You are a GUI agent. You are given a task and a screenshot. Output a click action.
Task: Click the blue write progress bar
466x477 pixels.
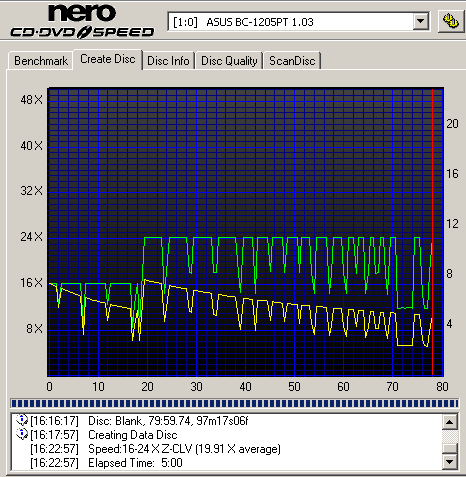click(x=234, y=404)
